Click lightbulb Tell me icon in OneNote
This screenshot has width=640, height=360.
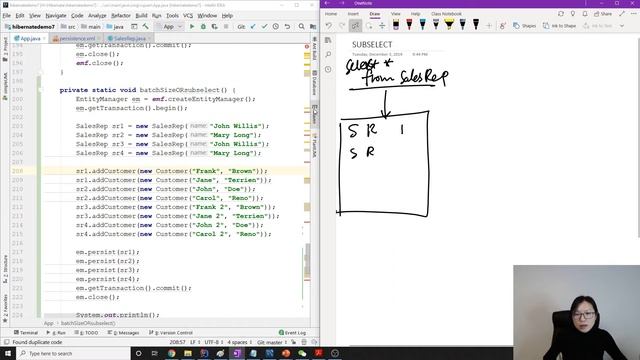(573, 14)
